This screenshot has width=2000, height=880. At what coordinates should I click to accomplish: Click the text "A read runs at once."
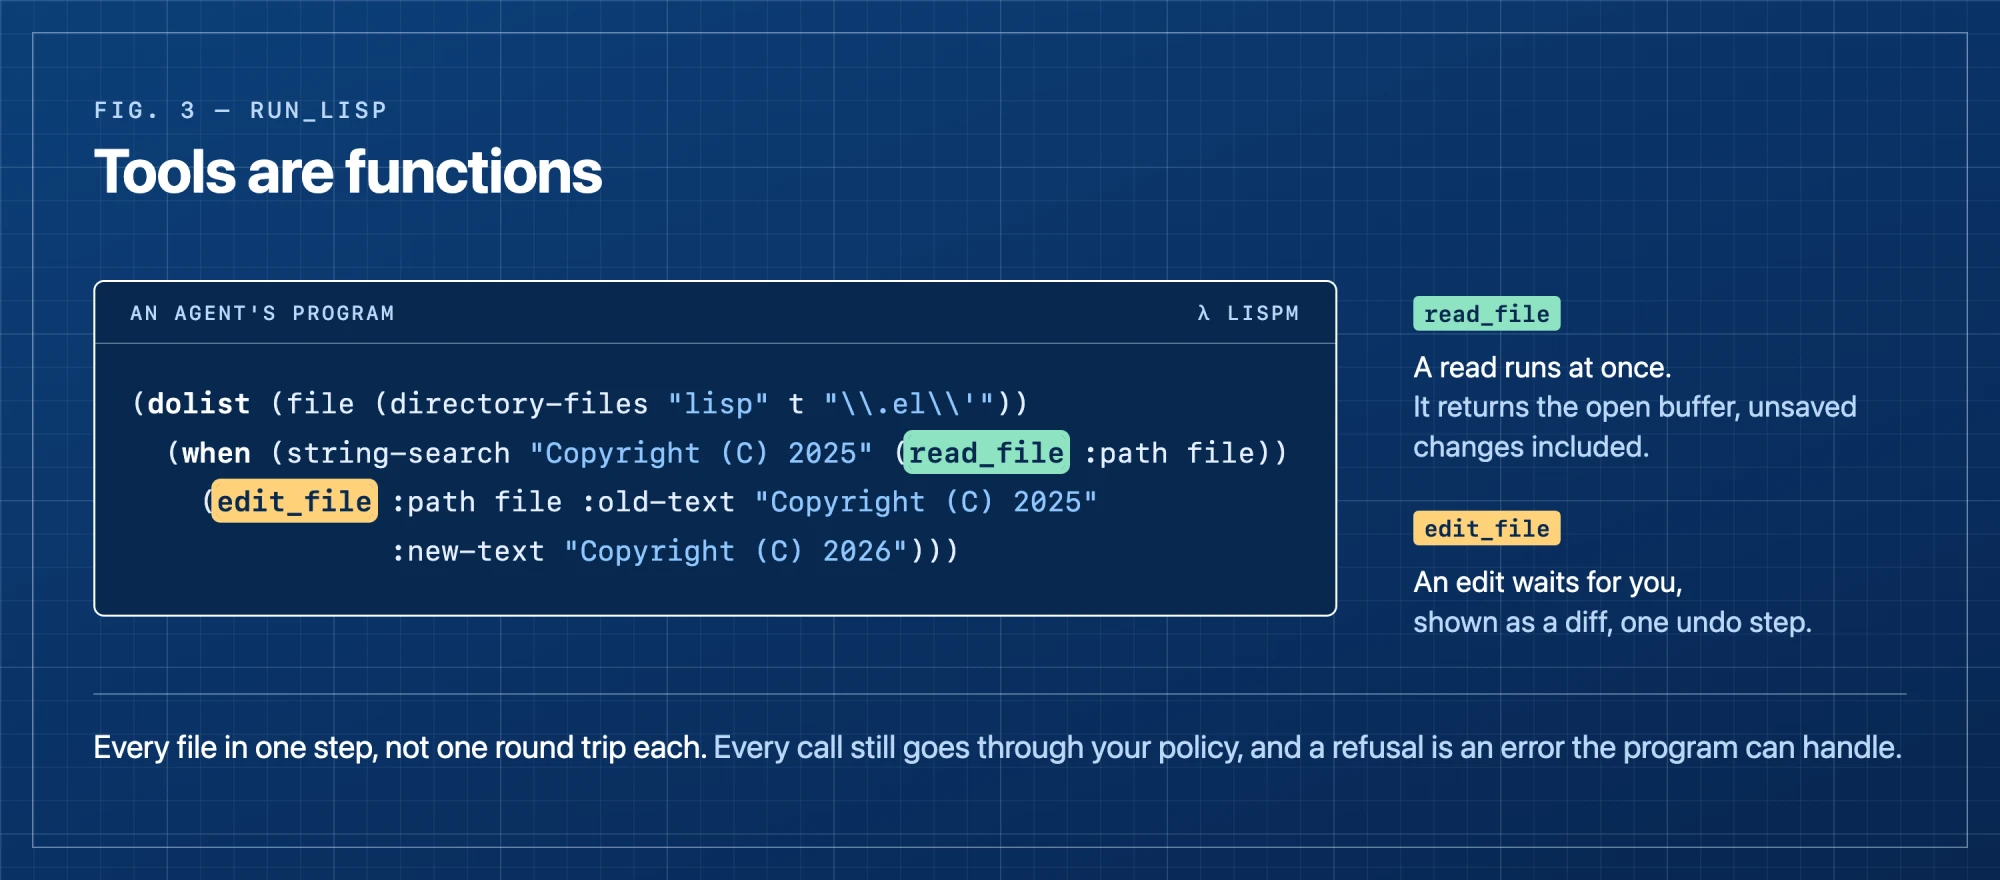[1542, 368]
